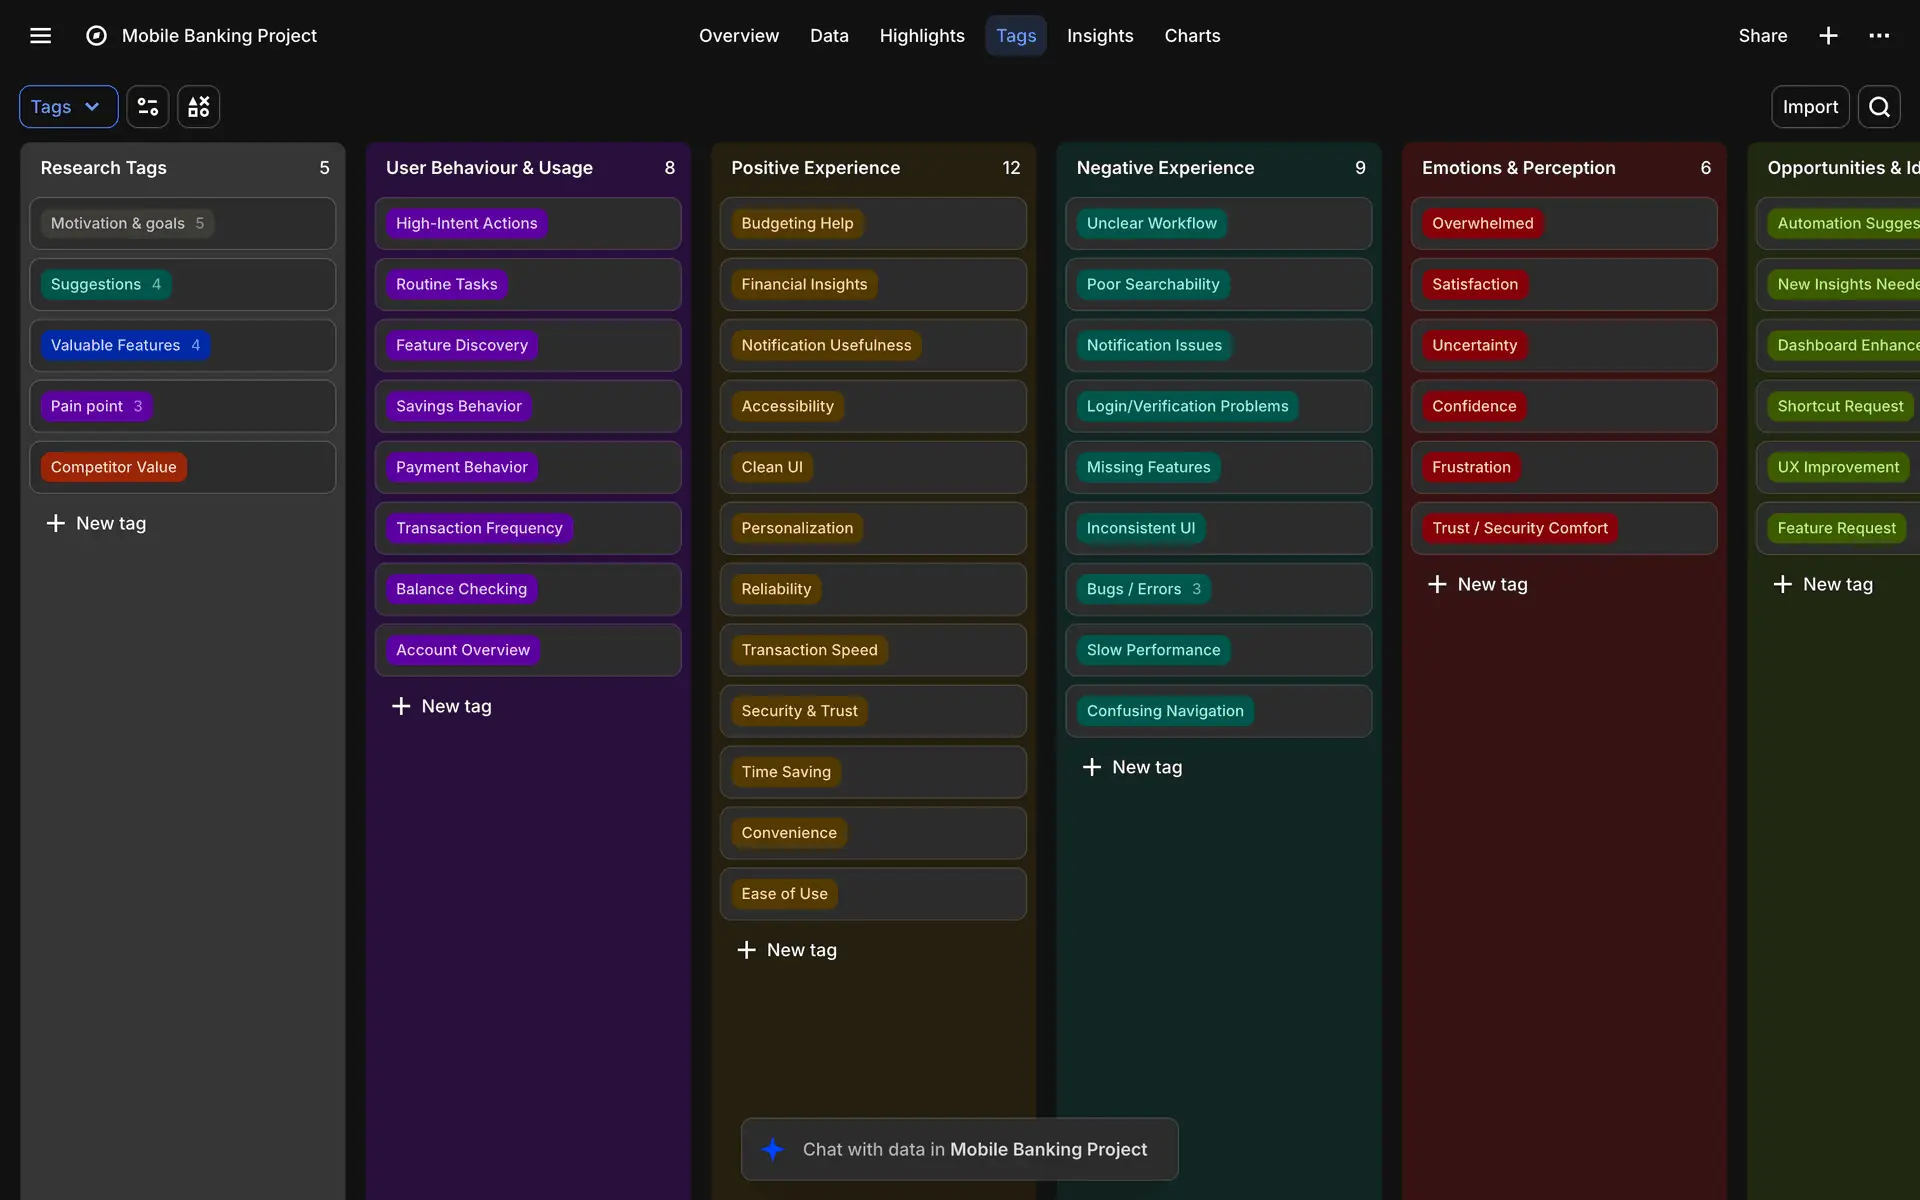The image size is (1920, 1200).
Task: Add new tag under Negative Experience
Action: (1132, 767)
